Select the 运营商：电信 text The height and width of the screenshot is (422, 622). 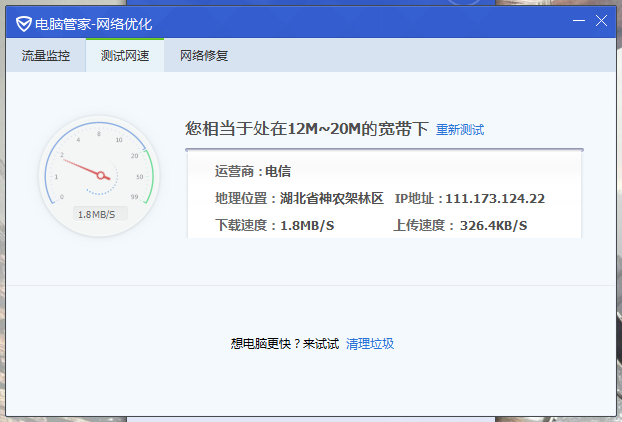(x=253, y=171)
